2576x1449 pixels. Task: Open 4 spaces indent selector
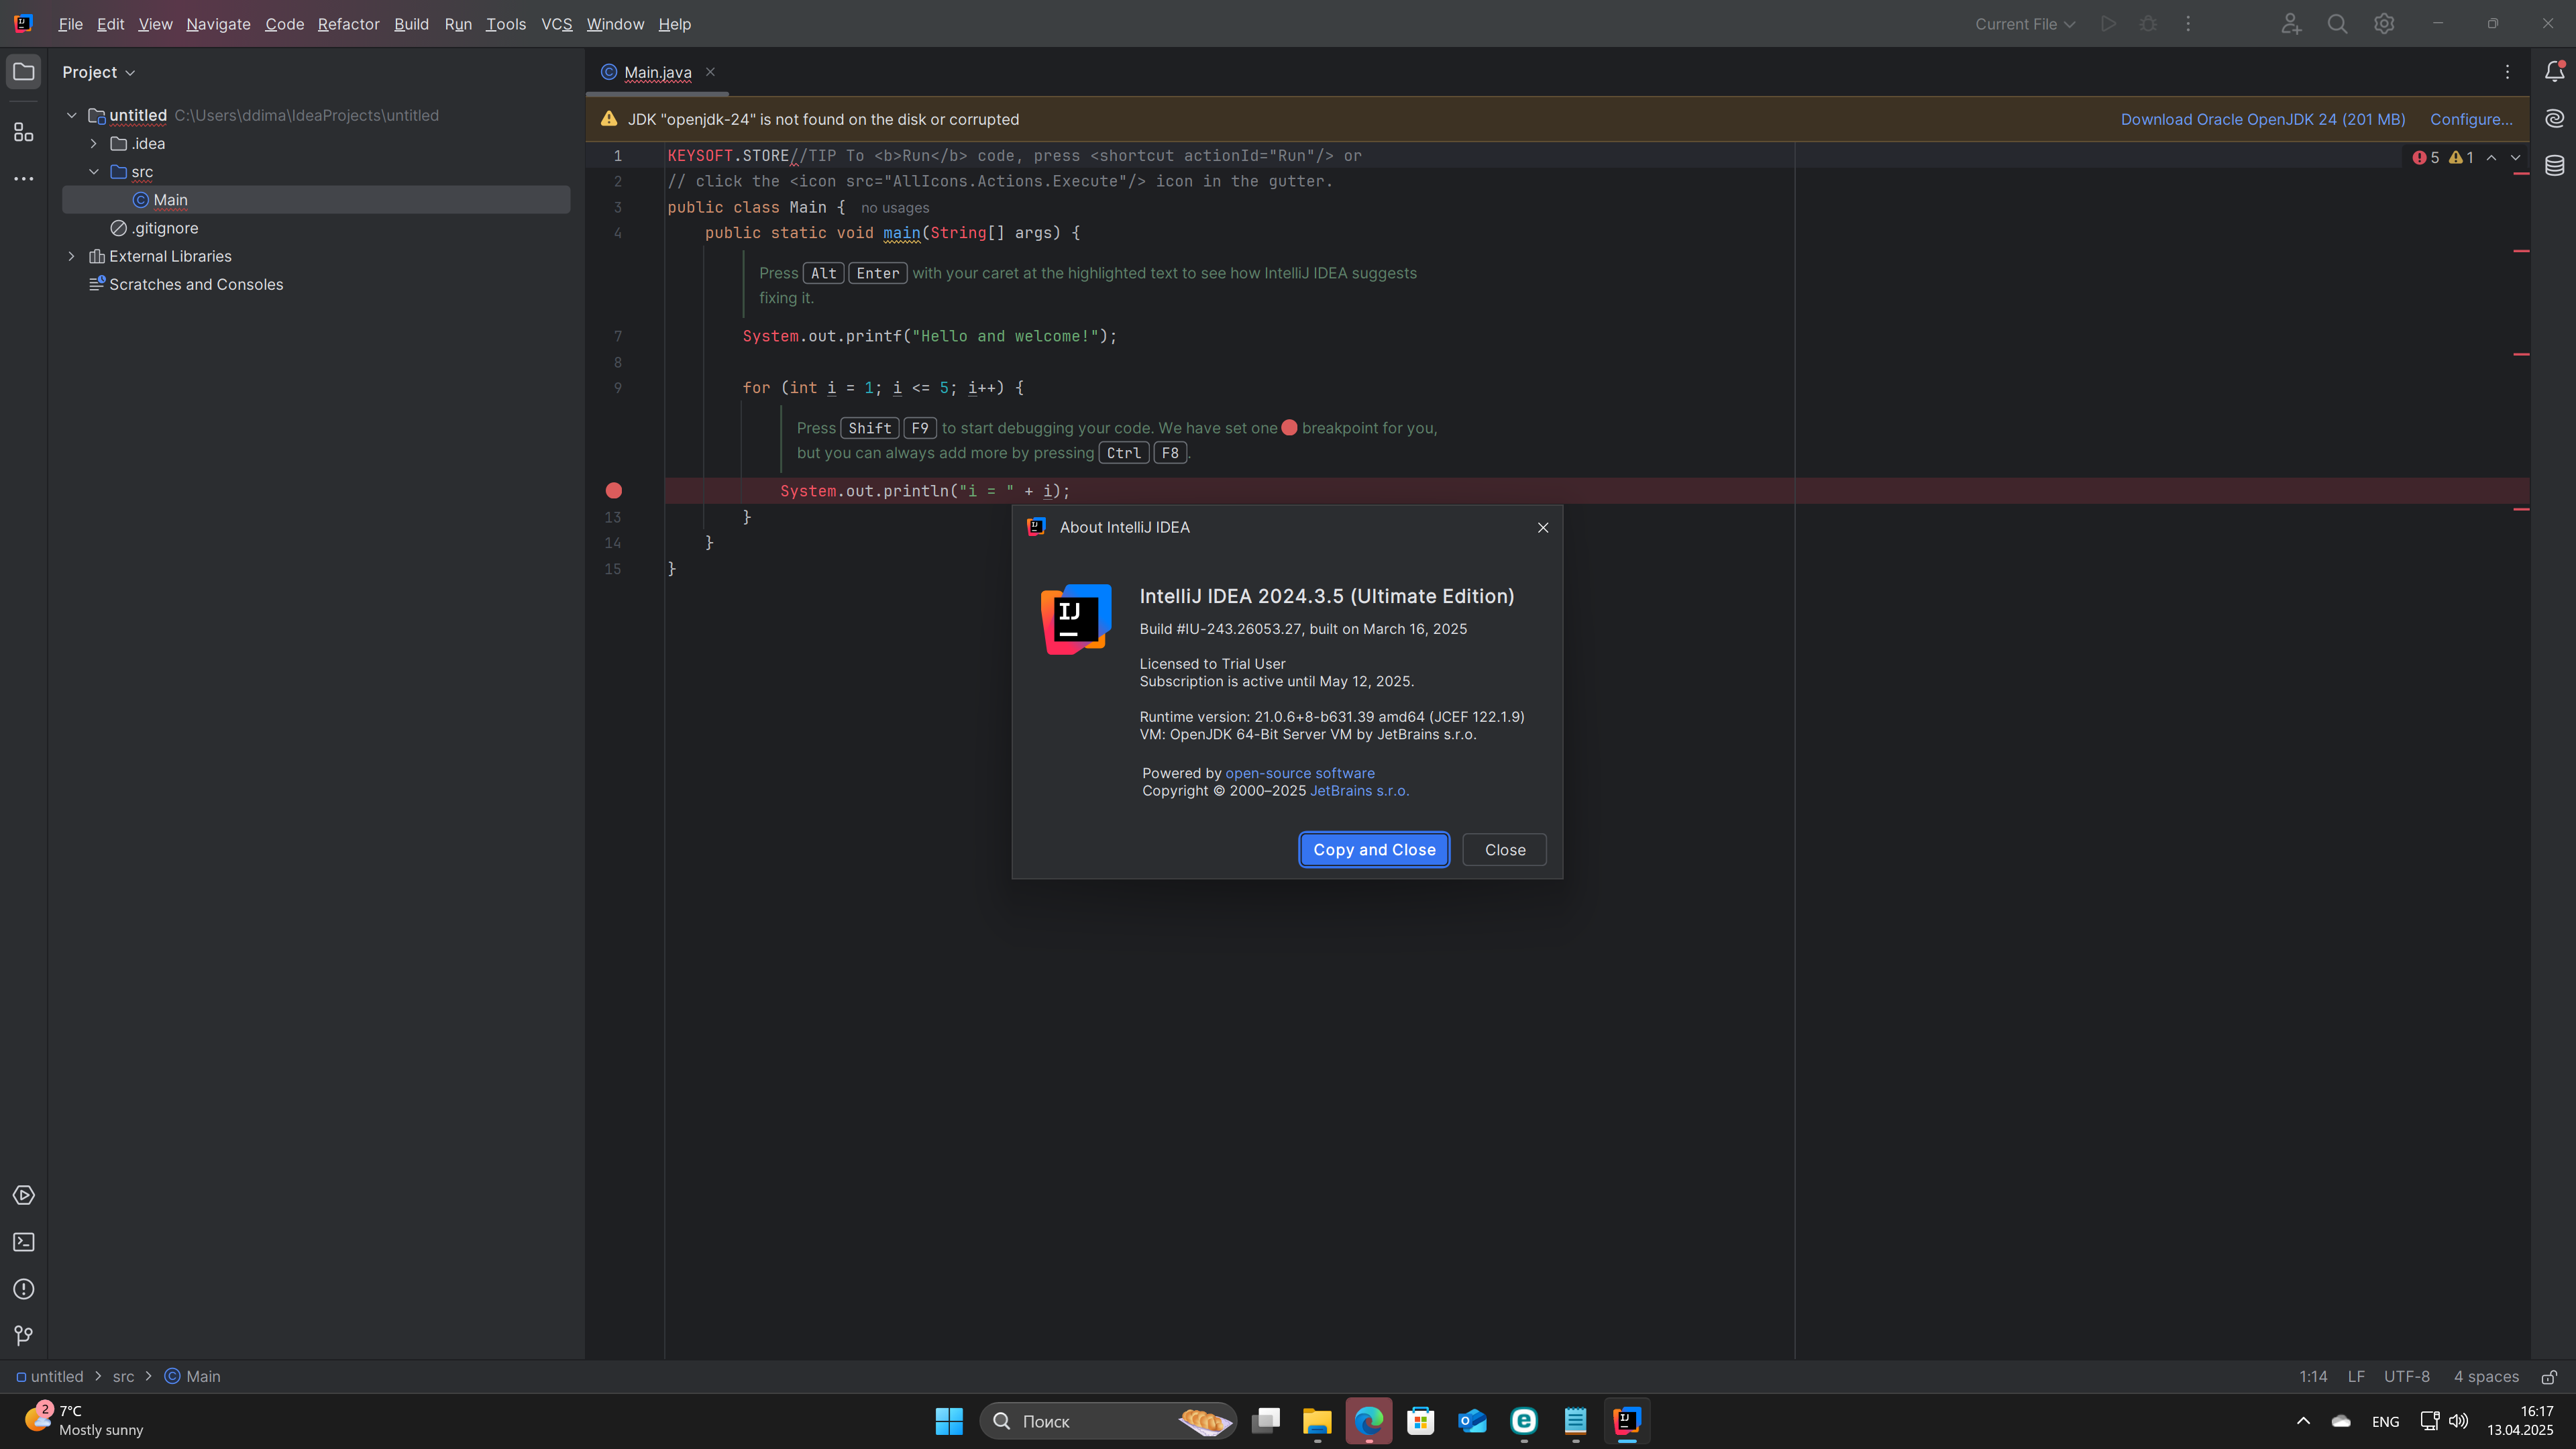2486,1377
